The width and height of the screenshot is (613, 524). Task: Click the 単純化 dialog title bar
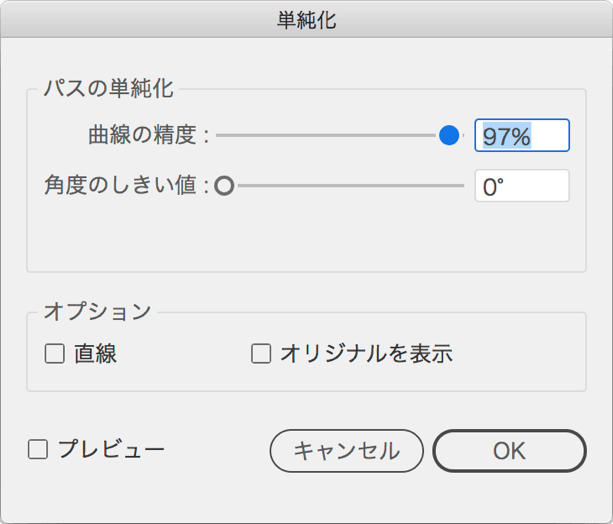click(306, 19)
